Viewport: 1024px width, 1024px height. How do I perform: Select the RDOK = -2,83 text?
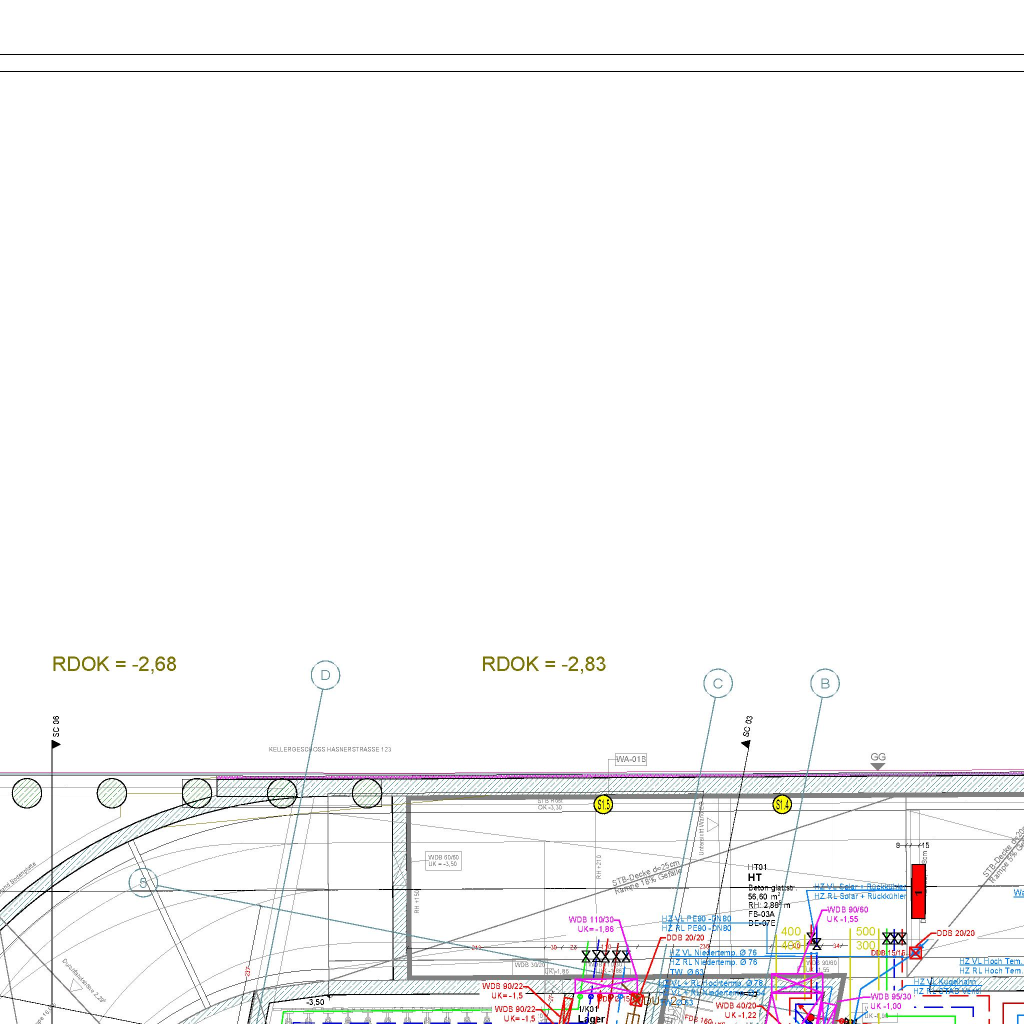[544, 664]
